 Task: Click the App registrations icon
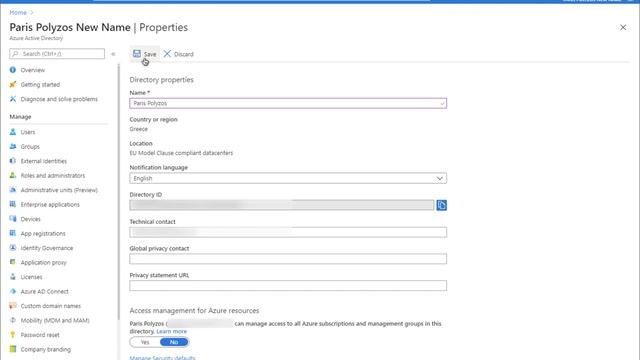(13, 233)
